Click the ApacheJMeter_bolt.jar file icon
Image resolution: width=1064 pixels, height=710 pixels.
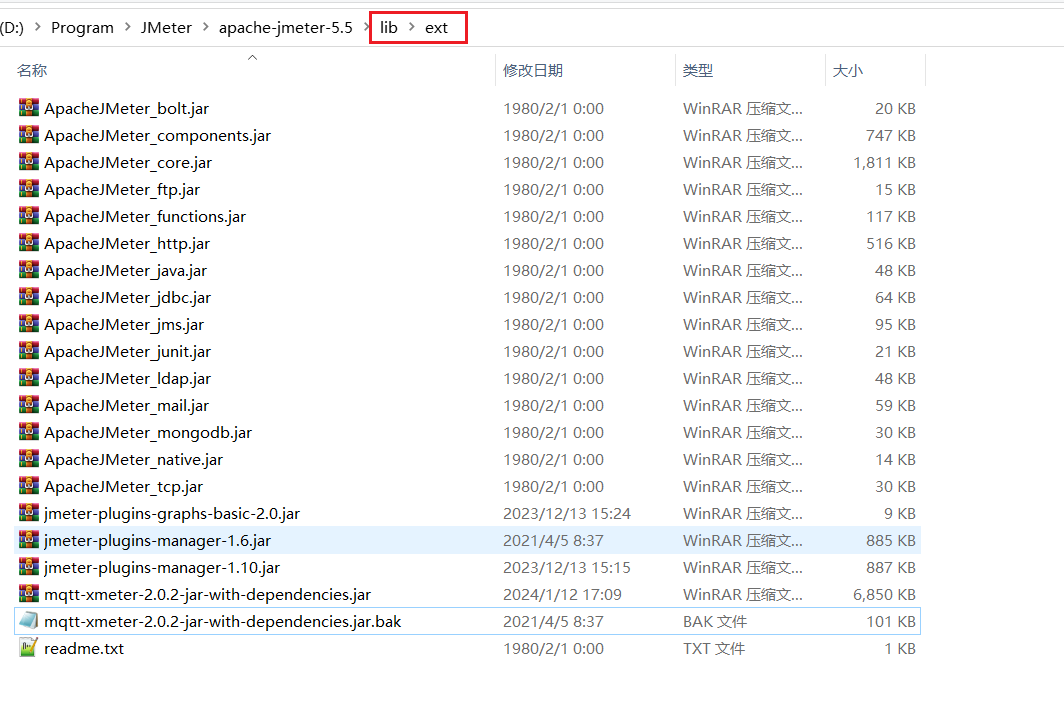pos(28,108)
